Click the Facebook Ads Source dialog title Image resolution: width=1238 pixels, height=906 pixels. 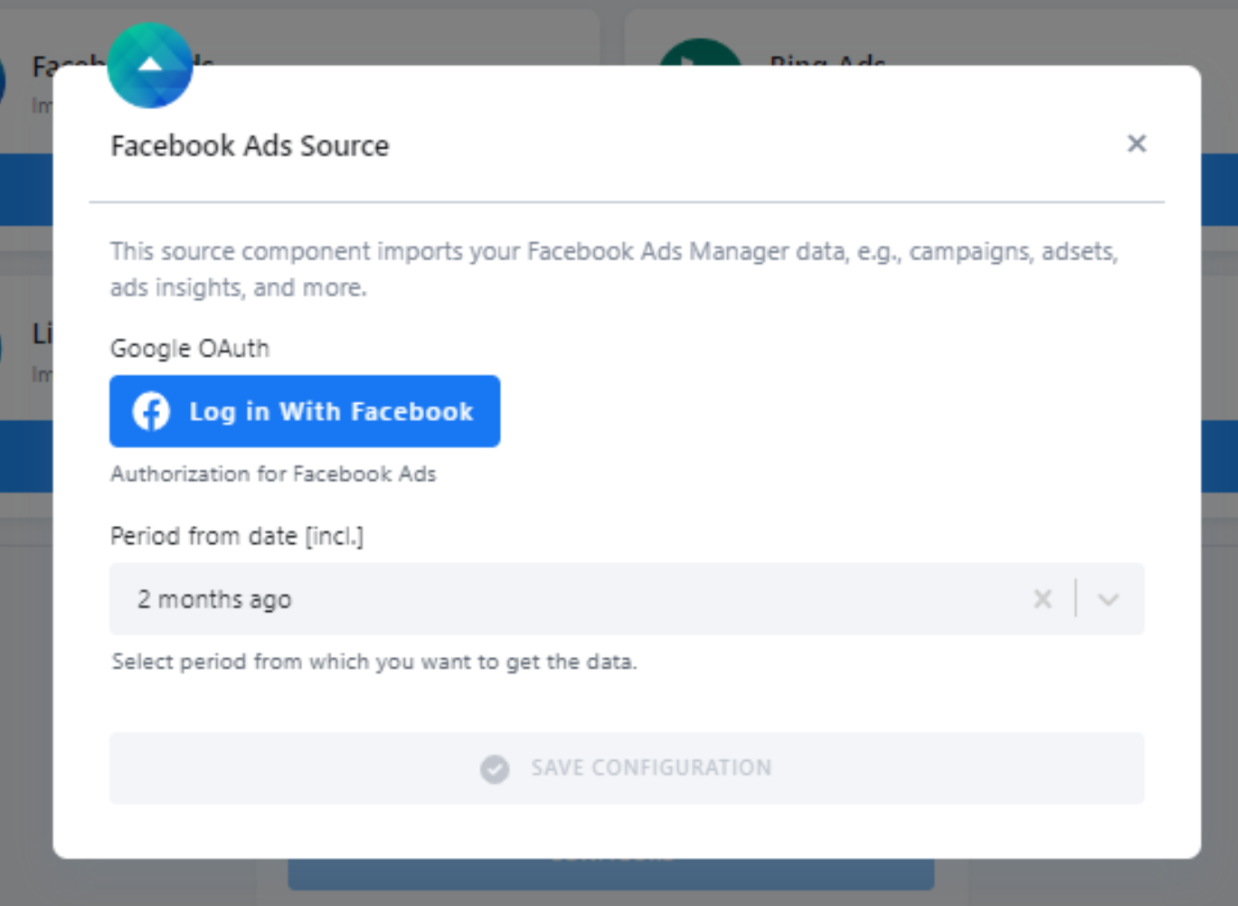pos(249,145)
